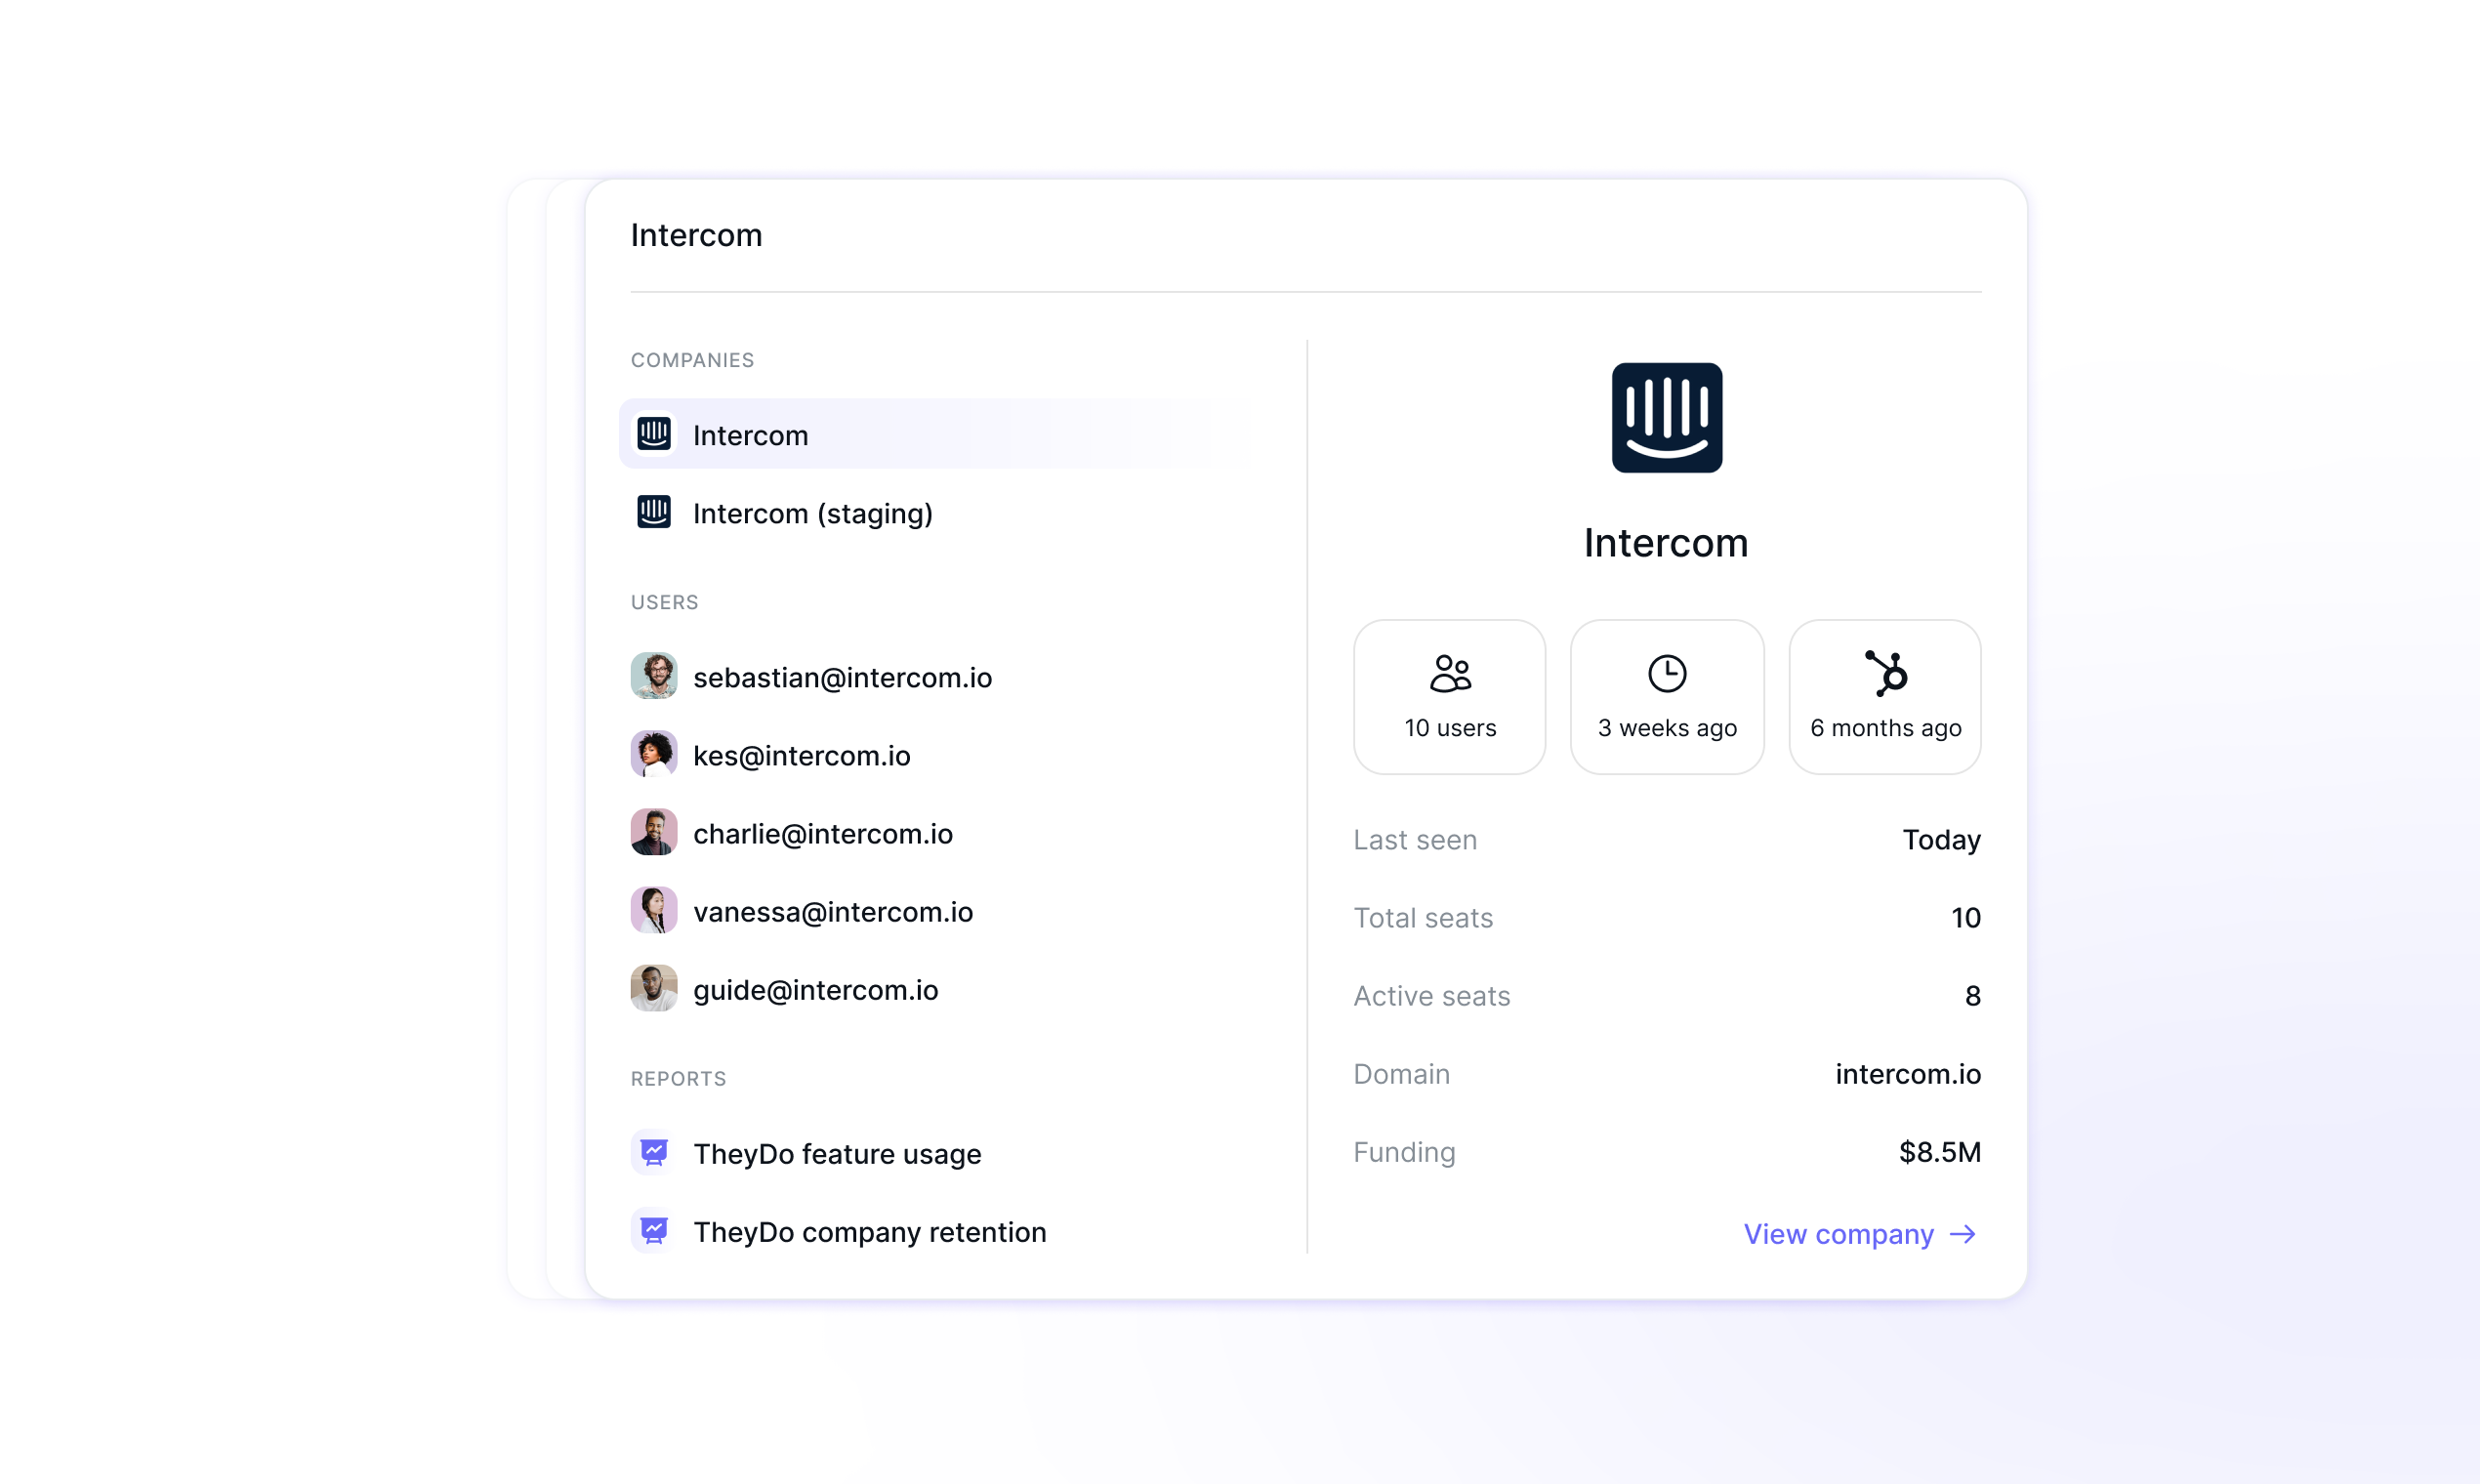Click the Funding value $8.5M
Viewport: 2480px width, 1484px height.
(x=1940, y=1152)
